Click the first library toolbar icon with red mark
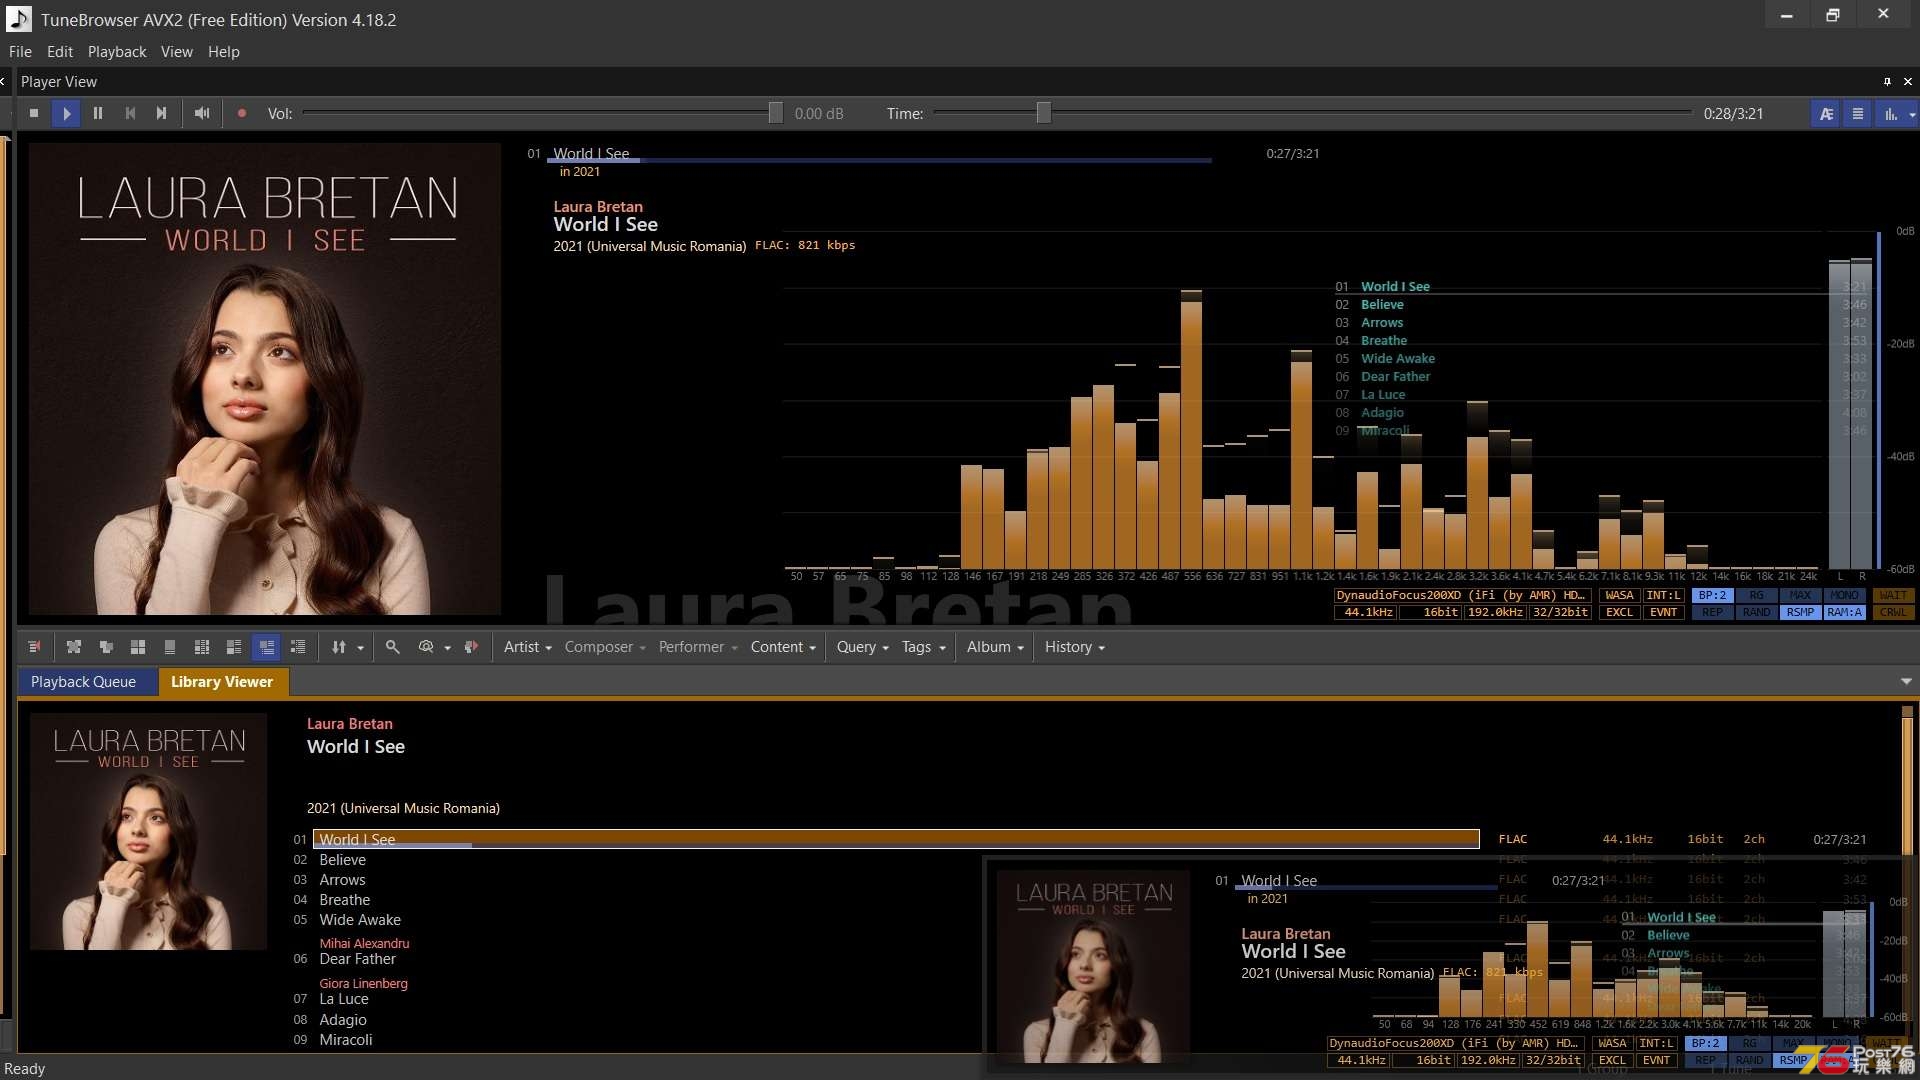Screen dimensions: 1920x1080 click(34, 647)
